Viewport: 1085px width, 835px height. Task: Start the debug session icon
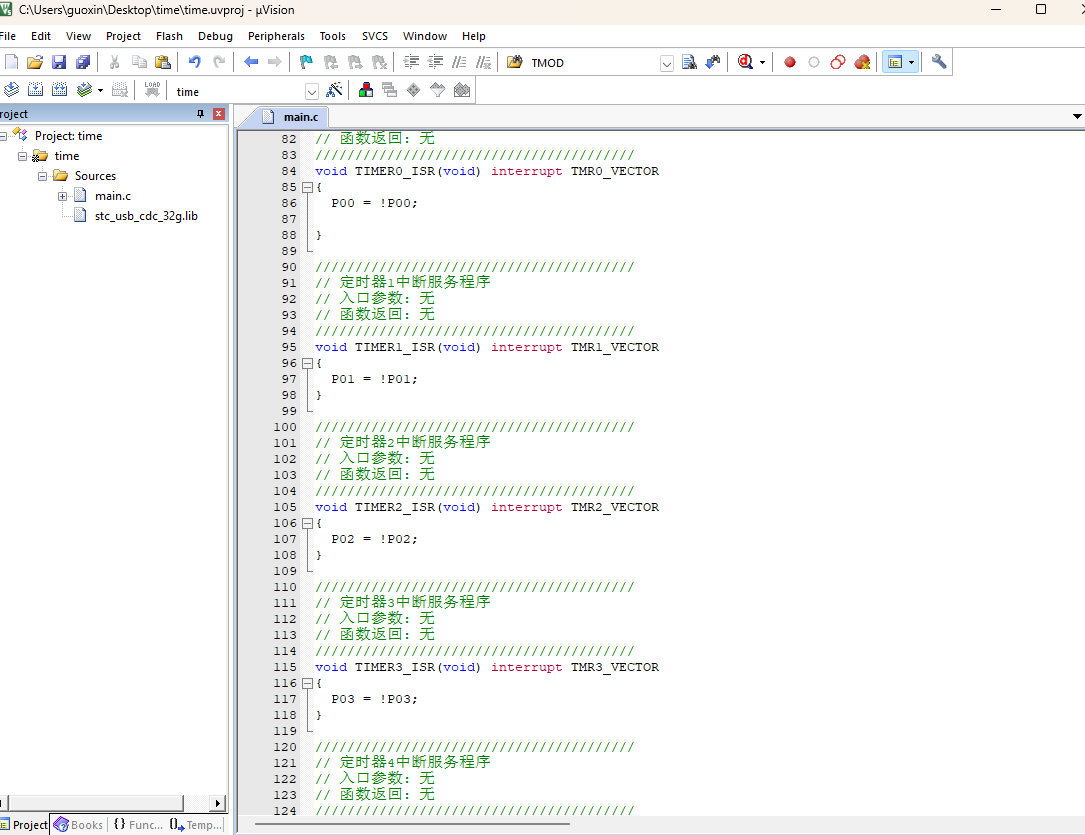click(x=744, y=62)
